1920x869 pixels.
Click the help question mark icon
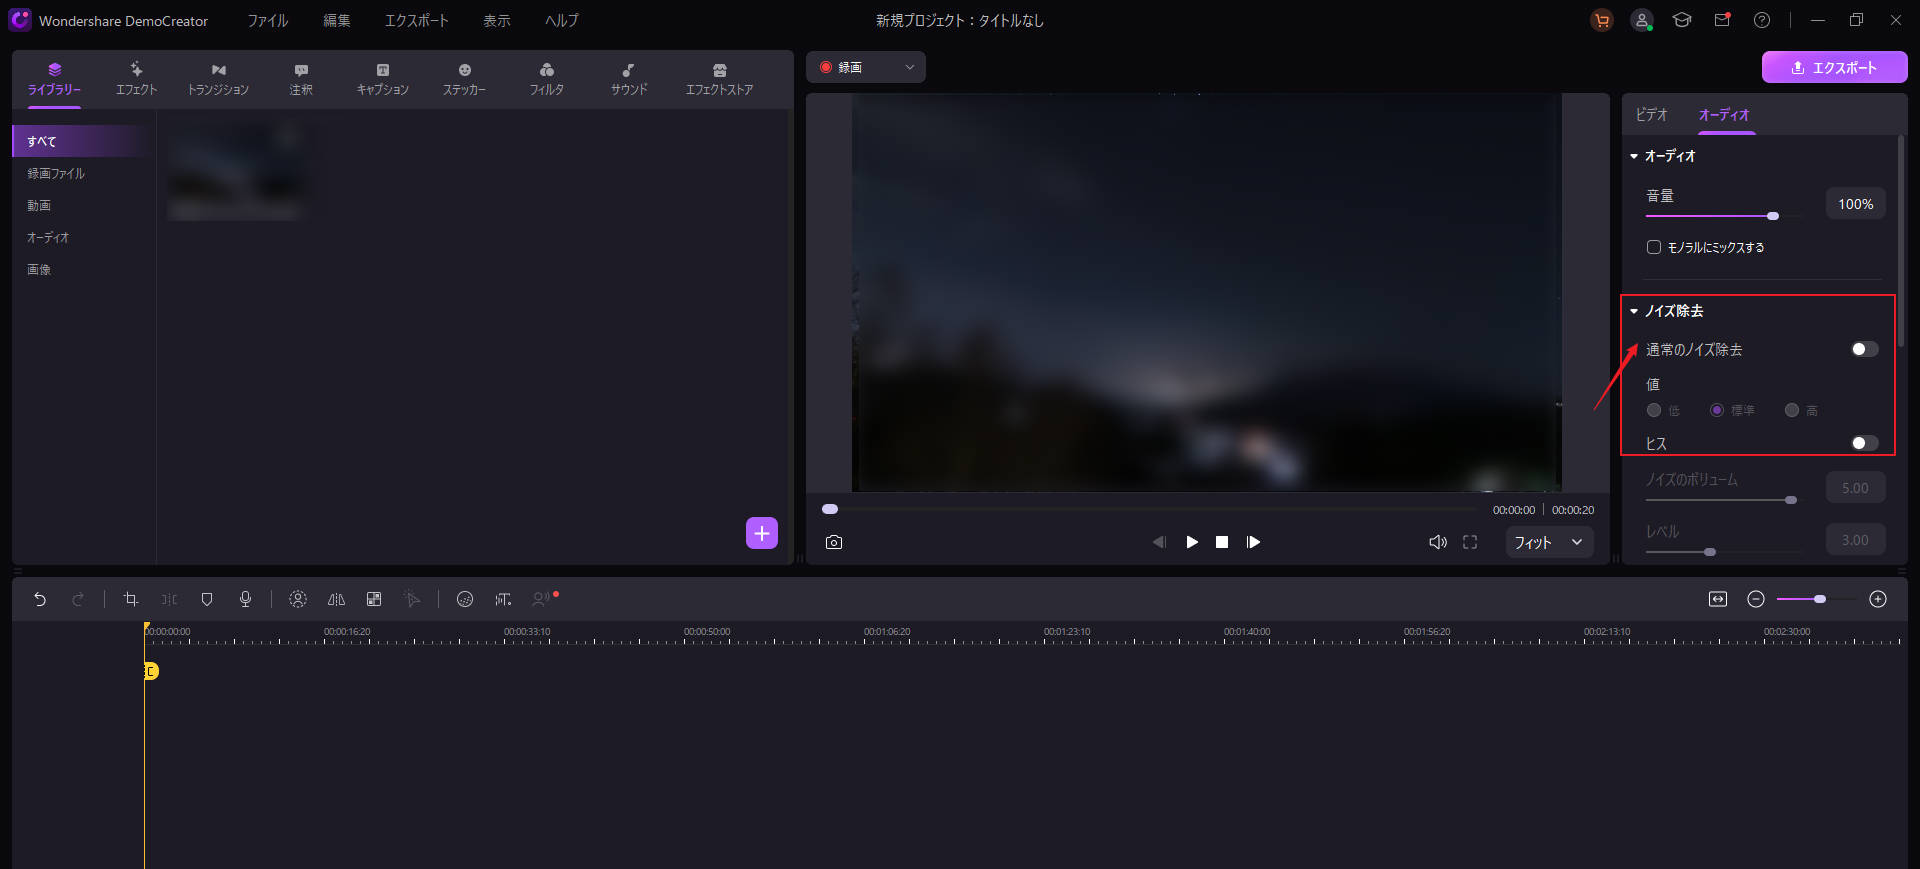[x=1762, y=20]
